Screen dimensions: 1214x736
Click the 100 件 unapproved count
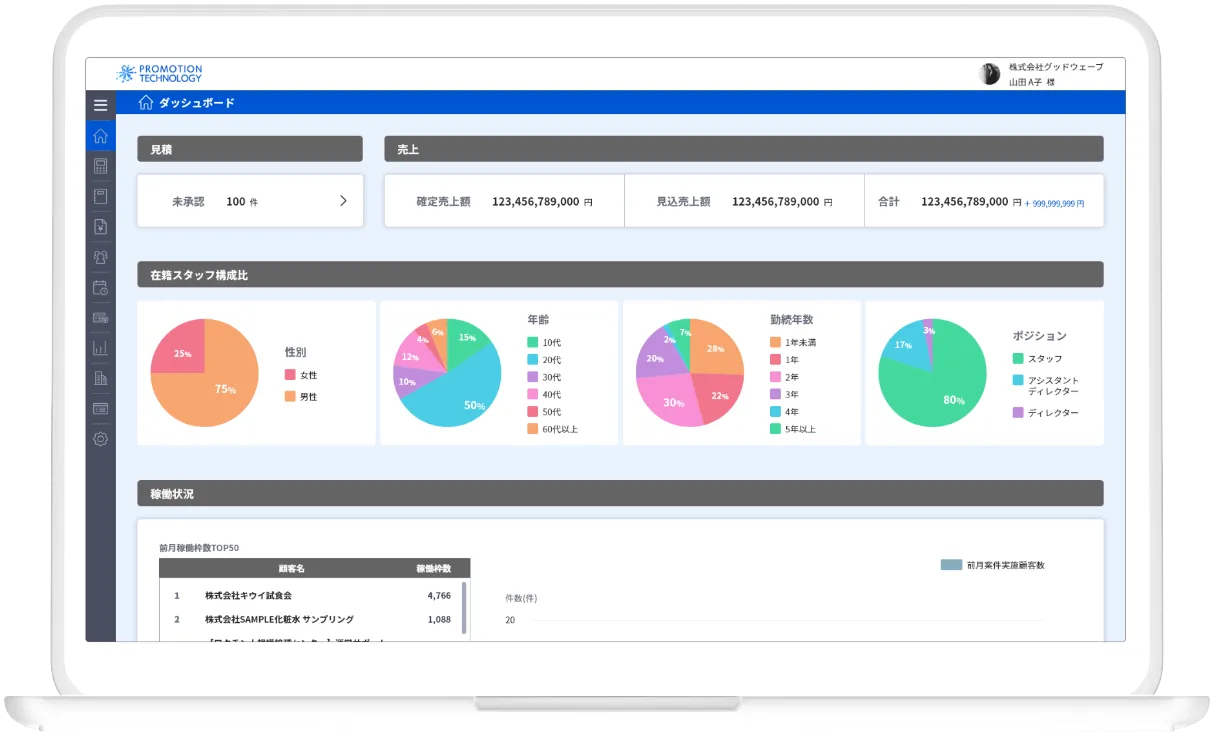[242, 201]
